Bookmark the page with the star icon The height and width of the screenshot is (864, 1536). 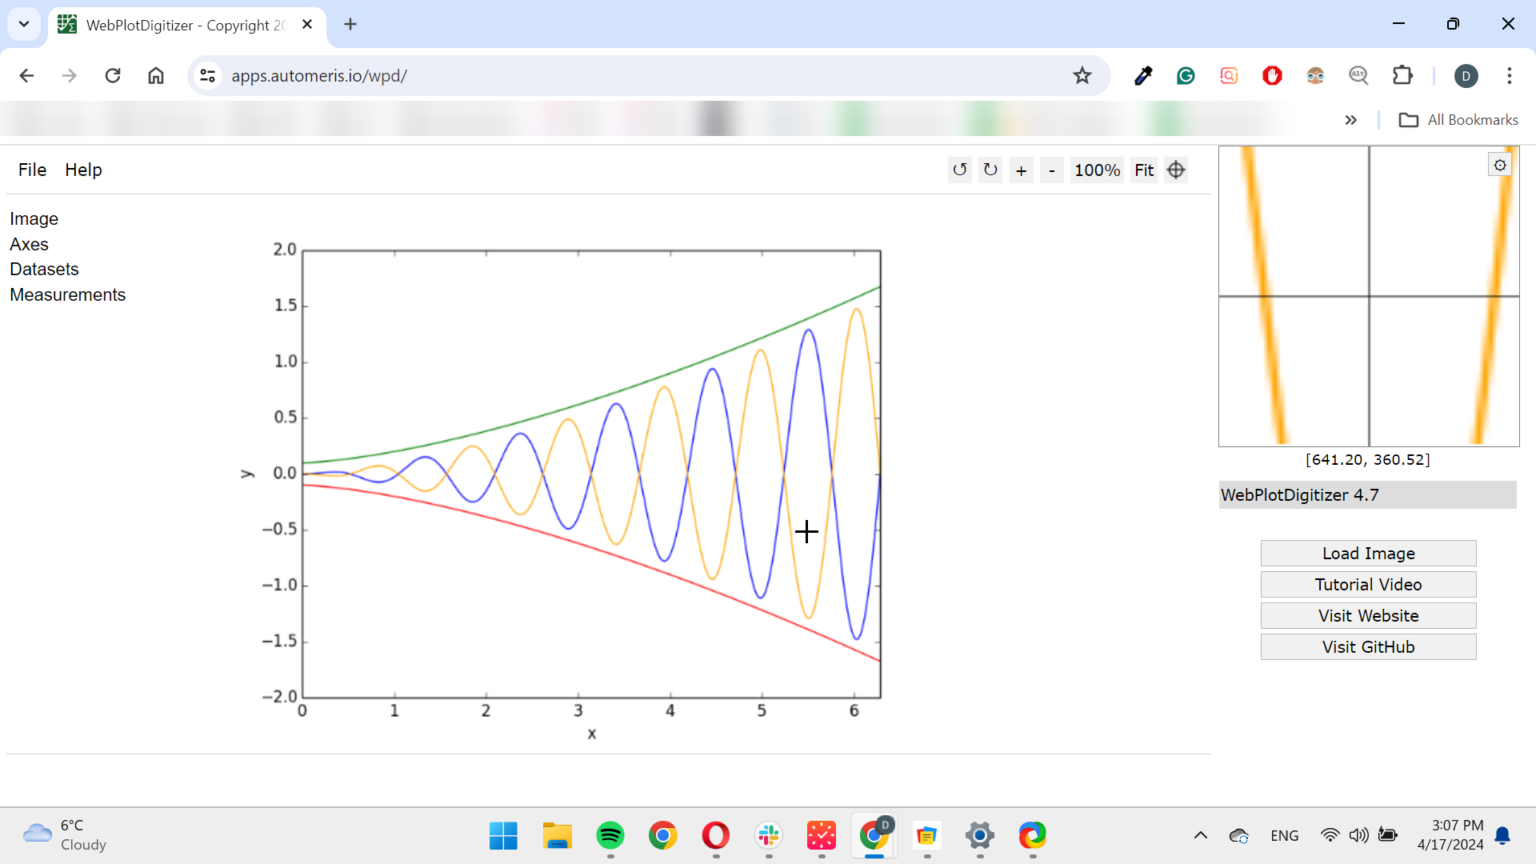1082,75
